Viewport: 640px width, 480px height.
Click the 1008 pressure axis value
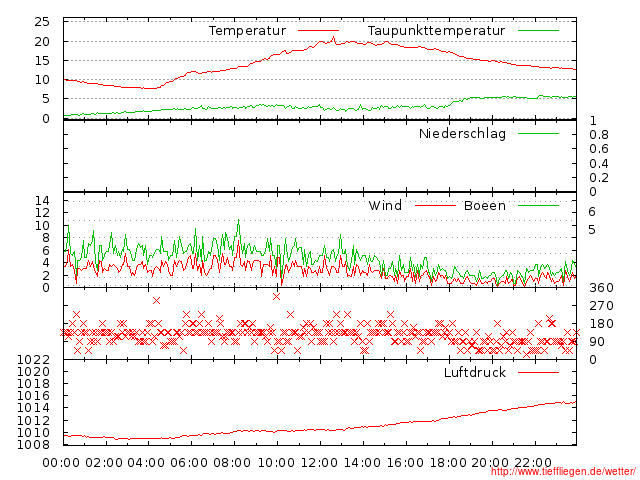[33, 444]
